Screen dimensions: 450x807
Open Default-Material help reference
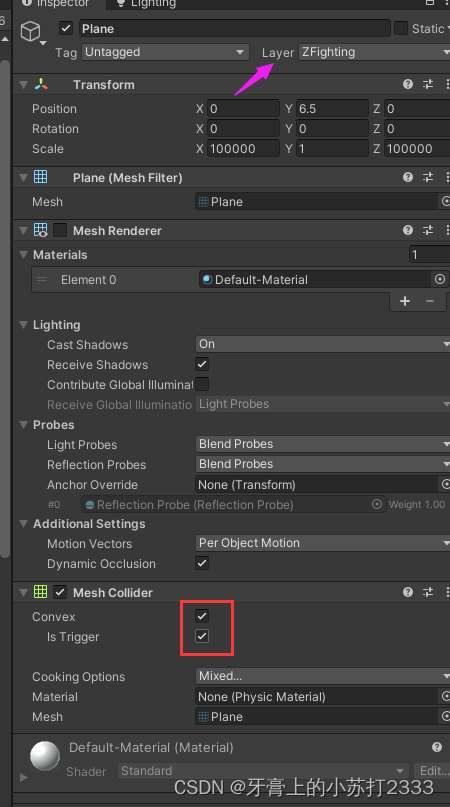[437, 747]
